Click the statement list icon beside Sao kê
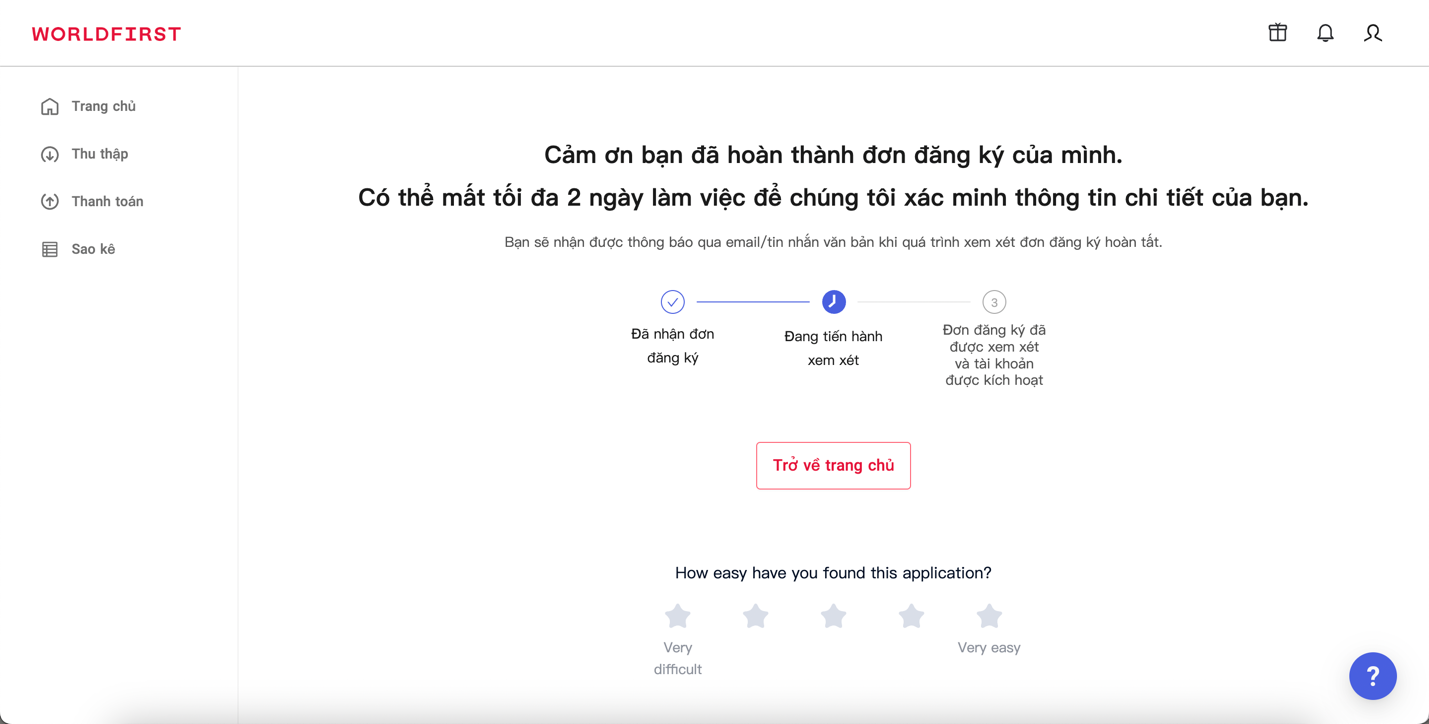1429x724 pixels. coord(50,249)
